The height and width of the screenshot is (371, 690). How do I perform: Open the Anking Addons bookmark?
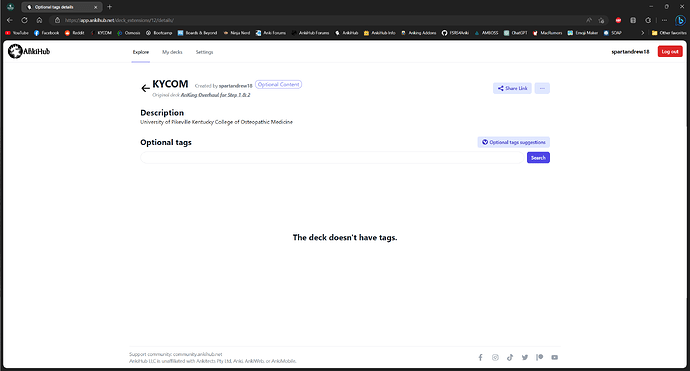coord(418,33)
